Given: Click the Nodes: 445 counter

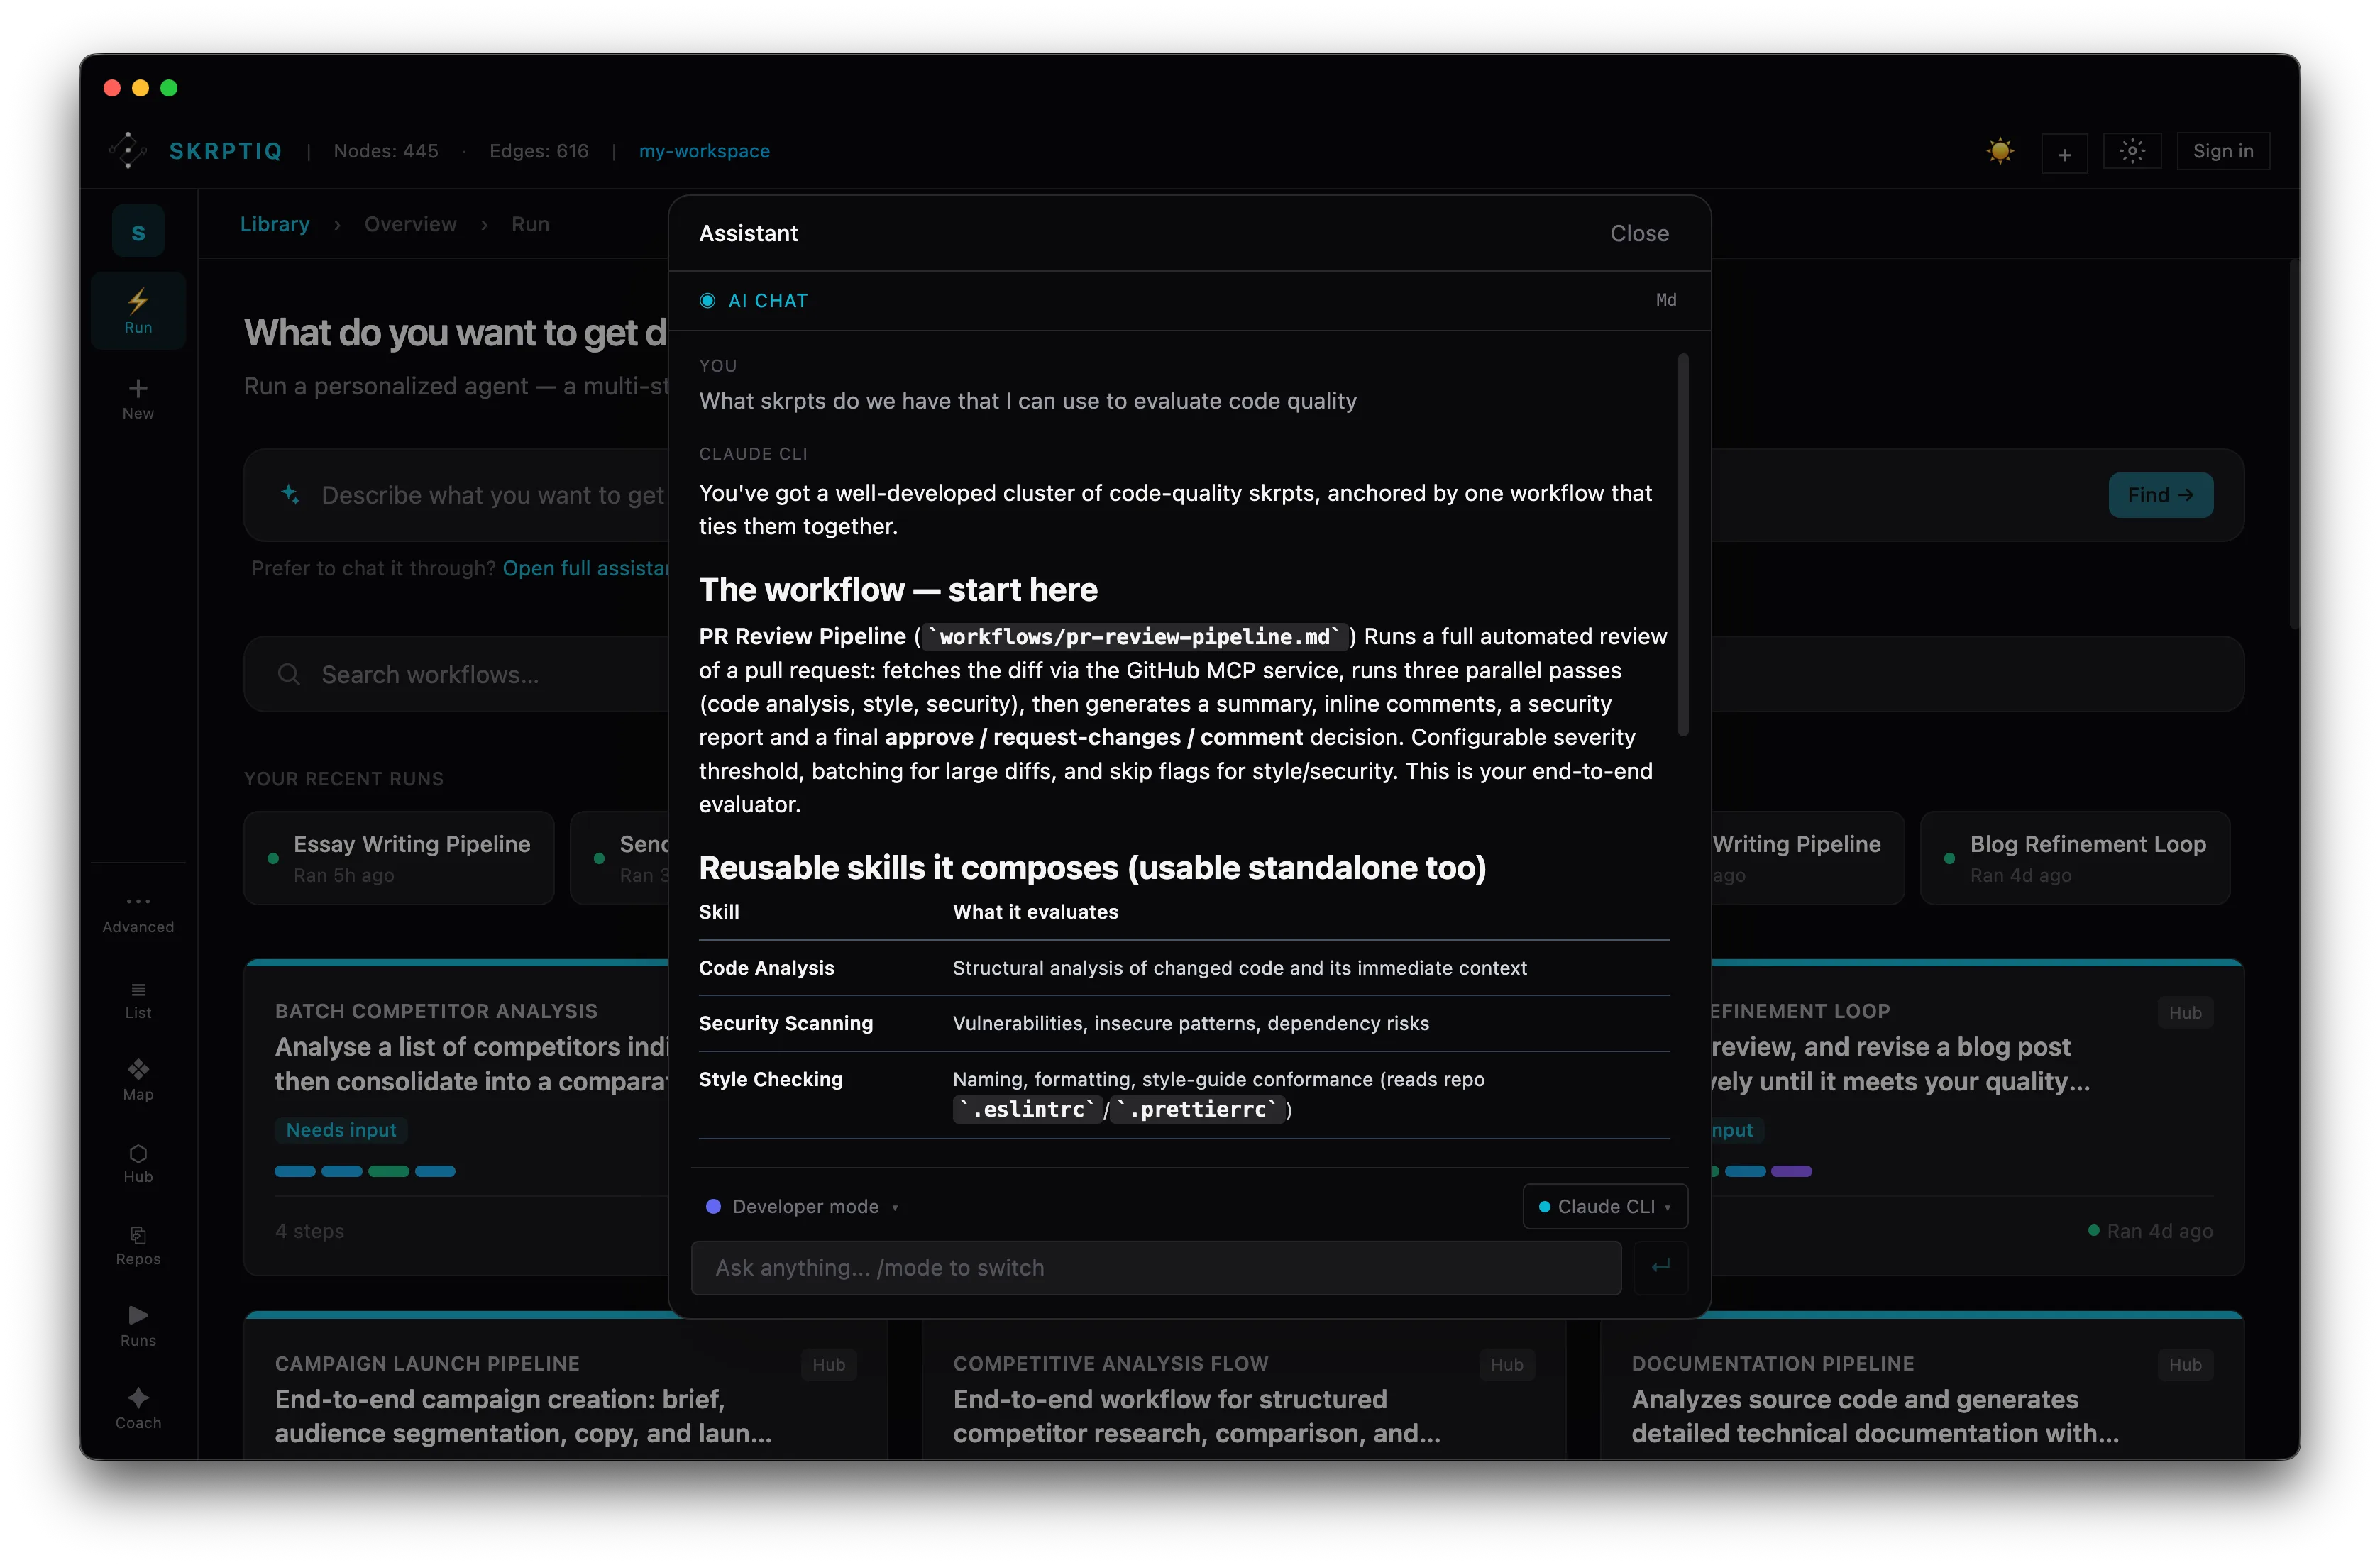Looking at the screenshot, I should pos(386,151).
